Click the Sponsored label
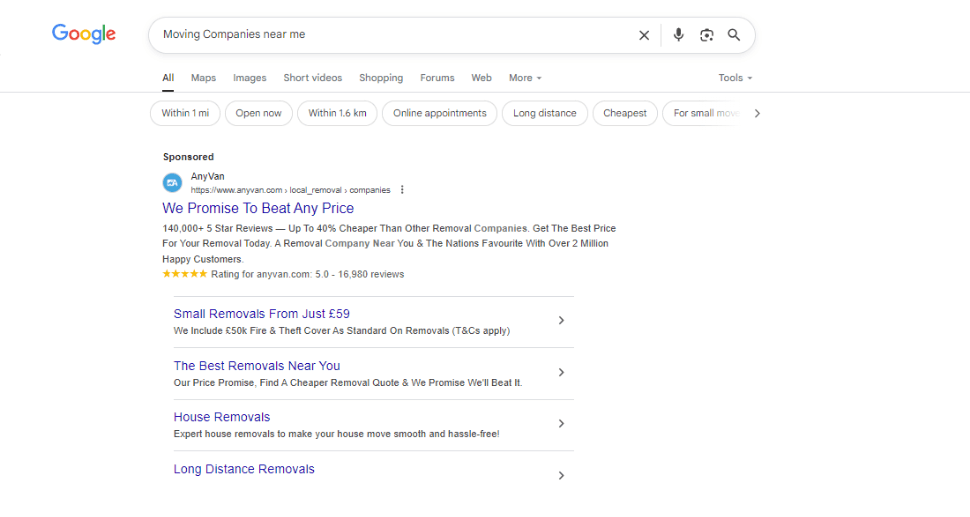970x517 pixels. 188,157
